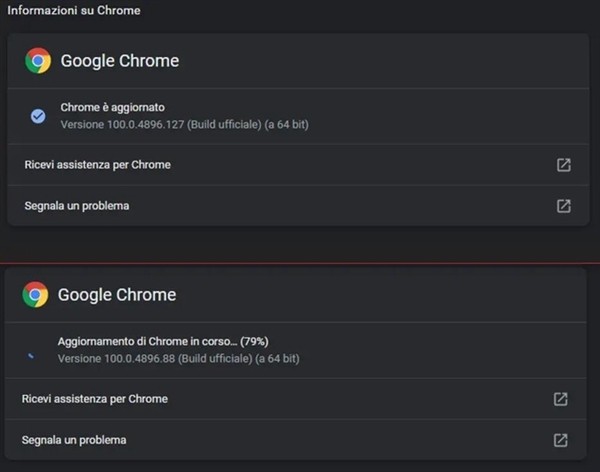The width and height of the screenshot is (600, 472).
Task: Click the "Chrome è aggiornato" status text
Action: 113,107
